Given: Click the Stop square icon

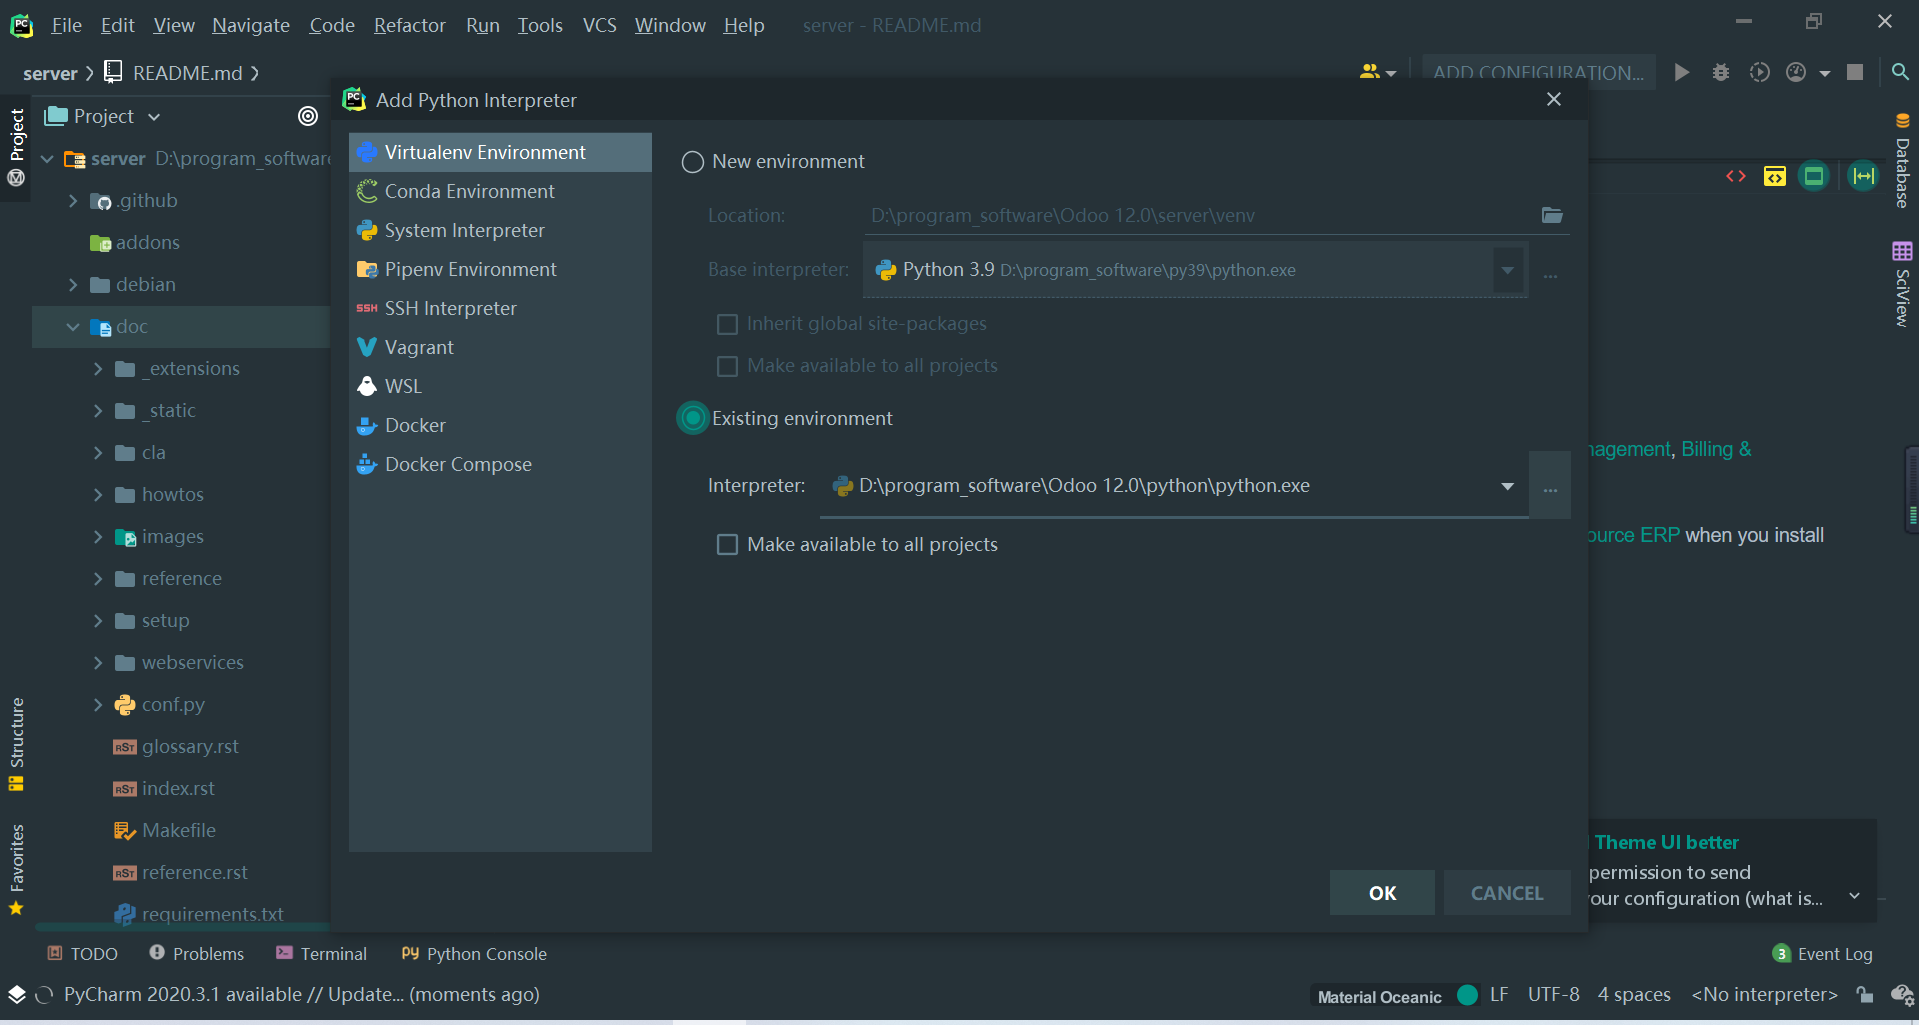Looking at the screenshot, I should [x=1855, y=72].
